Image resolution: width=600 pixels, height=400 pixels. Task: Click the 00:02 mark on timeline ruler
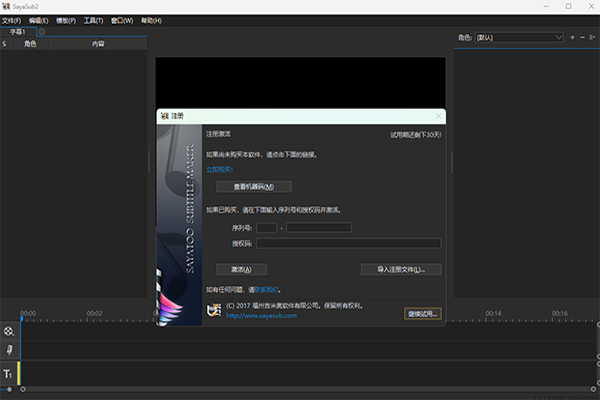tap(94, 313)
